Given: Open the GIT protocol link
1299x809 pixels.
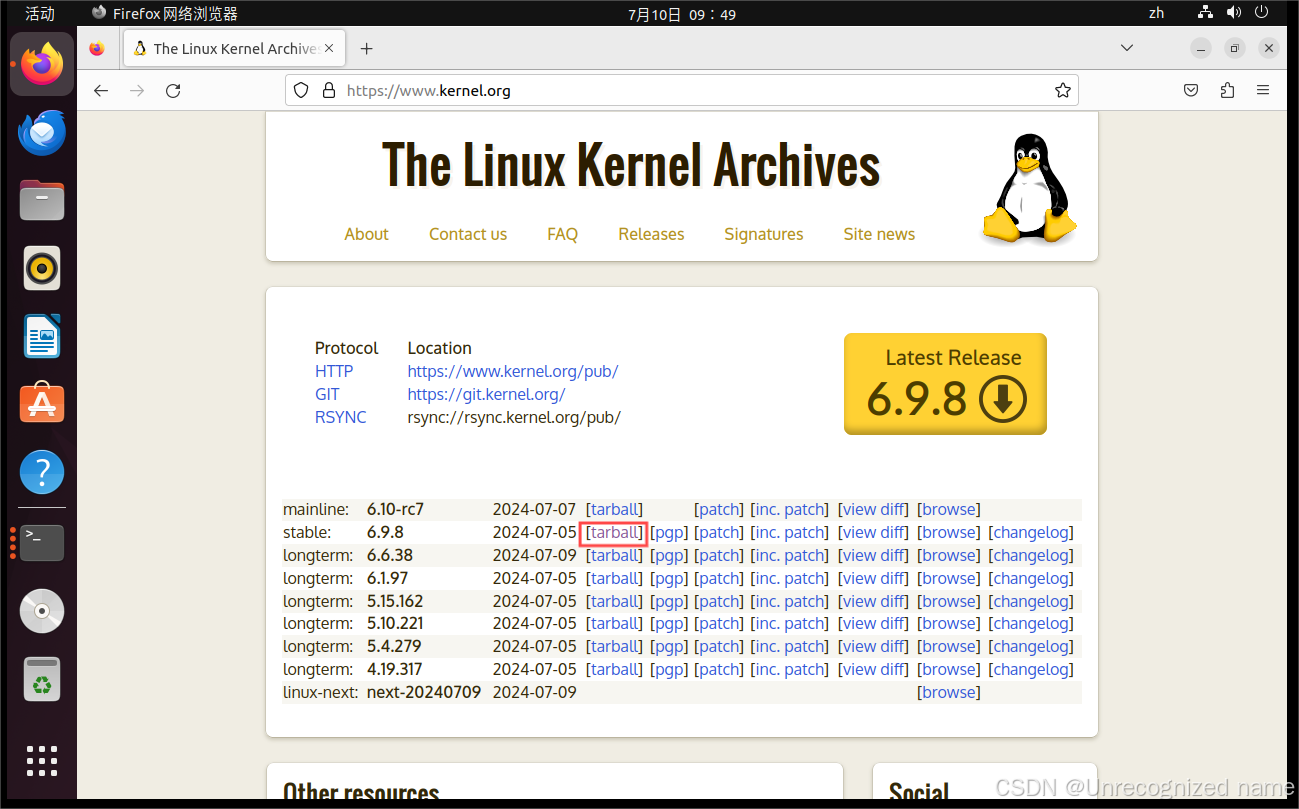Looking at the screenshot, I should pyautogui.click(x=327, y=394).
